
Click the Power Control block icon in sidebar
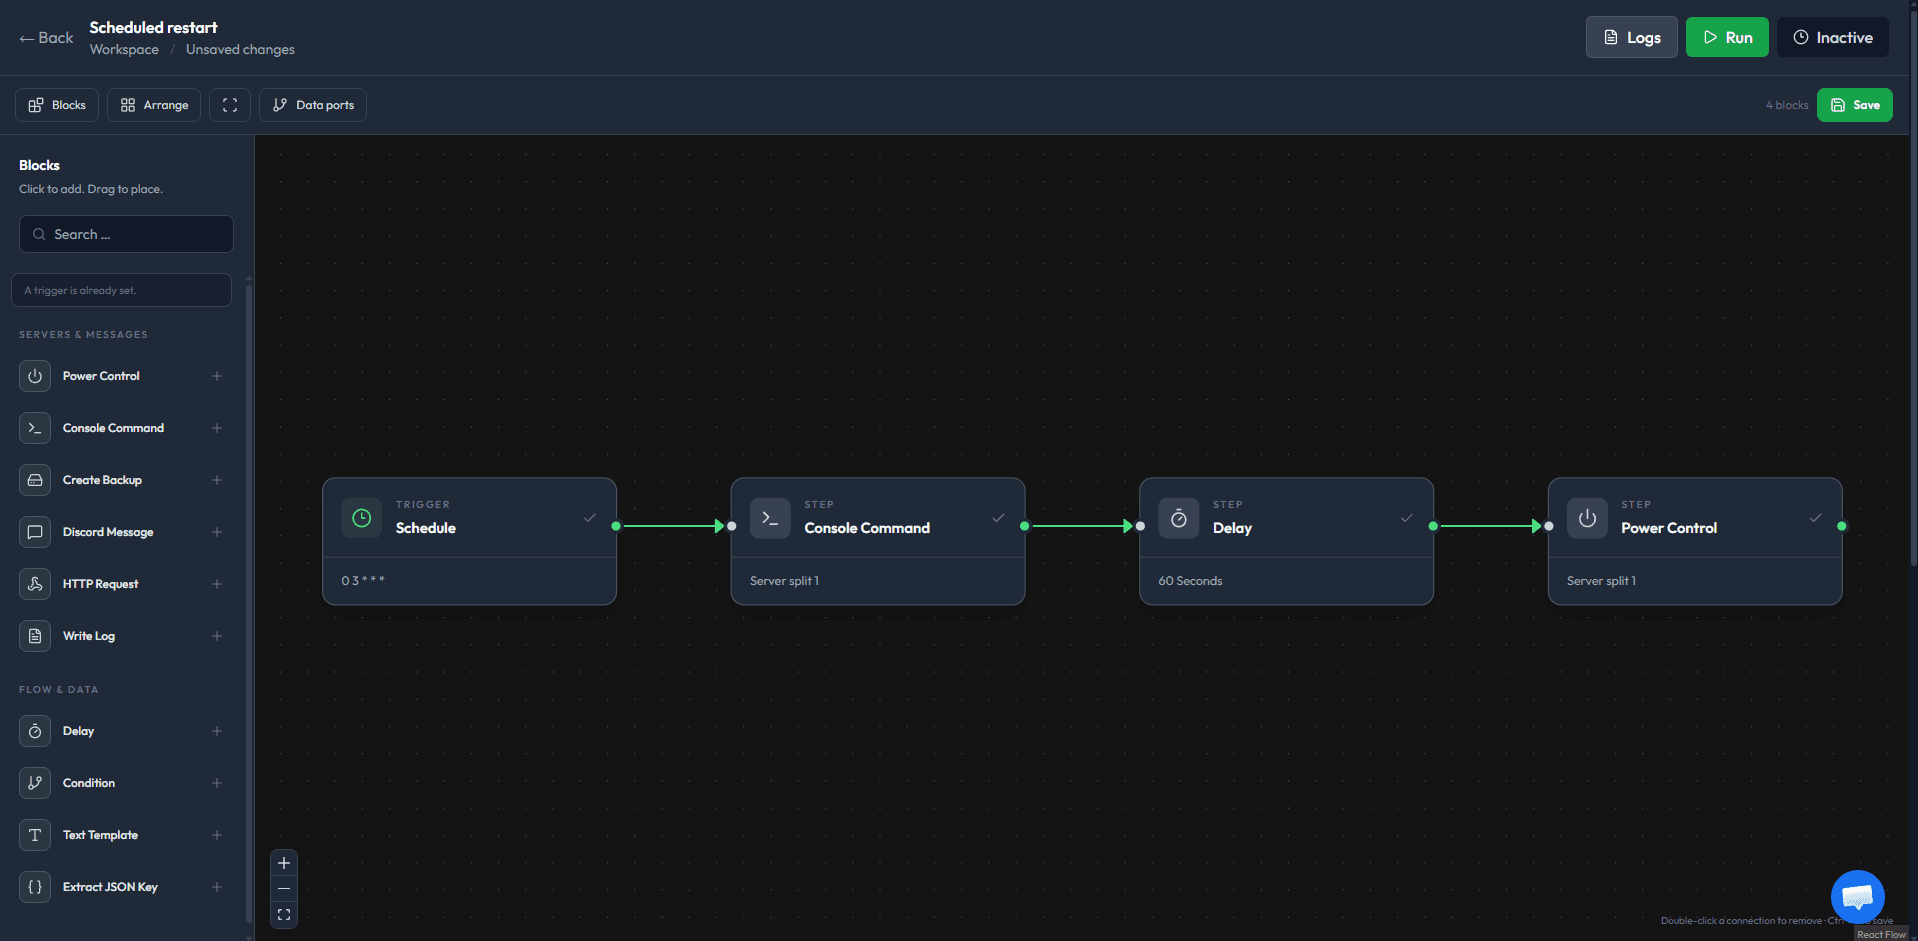pyautogui.click(x=35, y=376)
